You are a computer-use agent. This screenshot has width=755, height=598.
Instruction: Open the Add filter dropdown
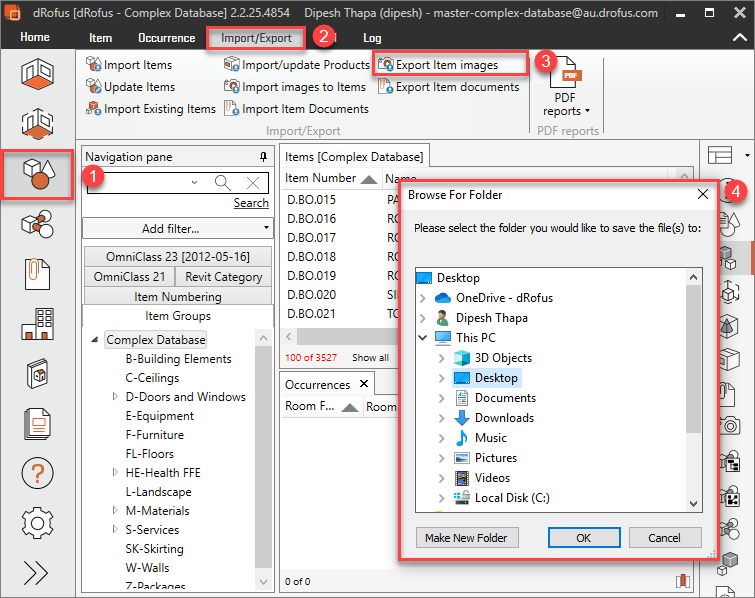(x=178, y=228)
